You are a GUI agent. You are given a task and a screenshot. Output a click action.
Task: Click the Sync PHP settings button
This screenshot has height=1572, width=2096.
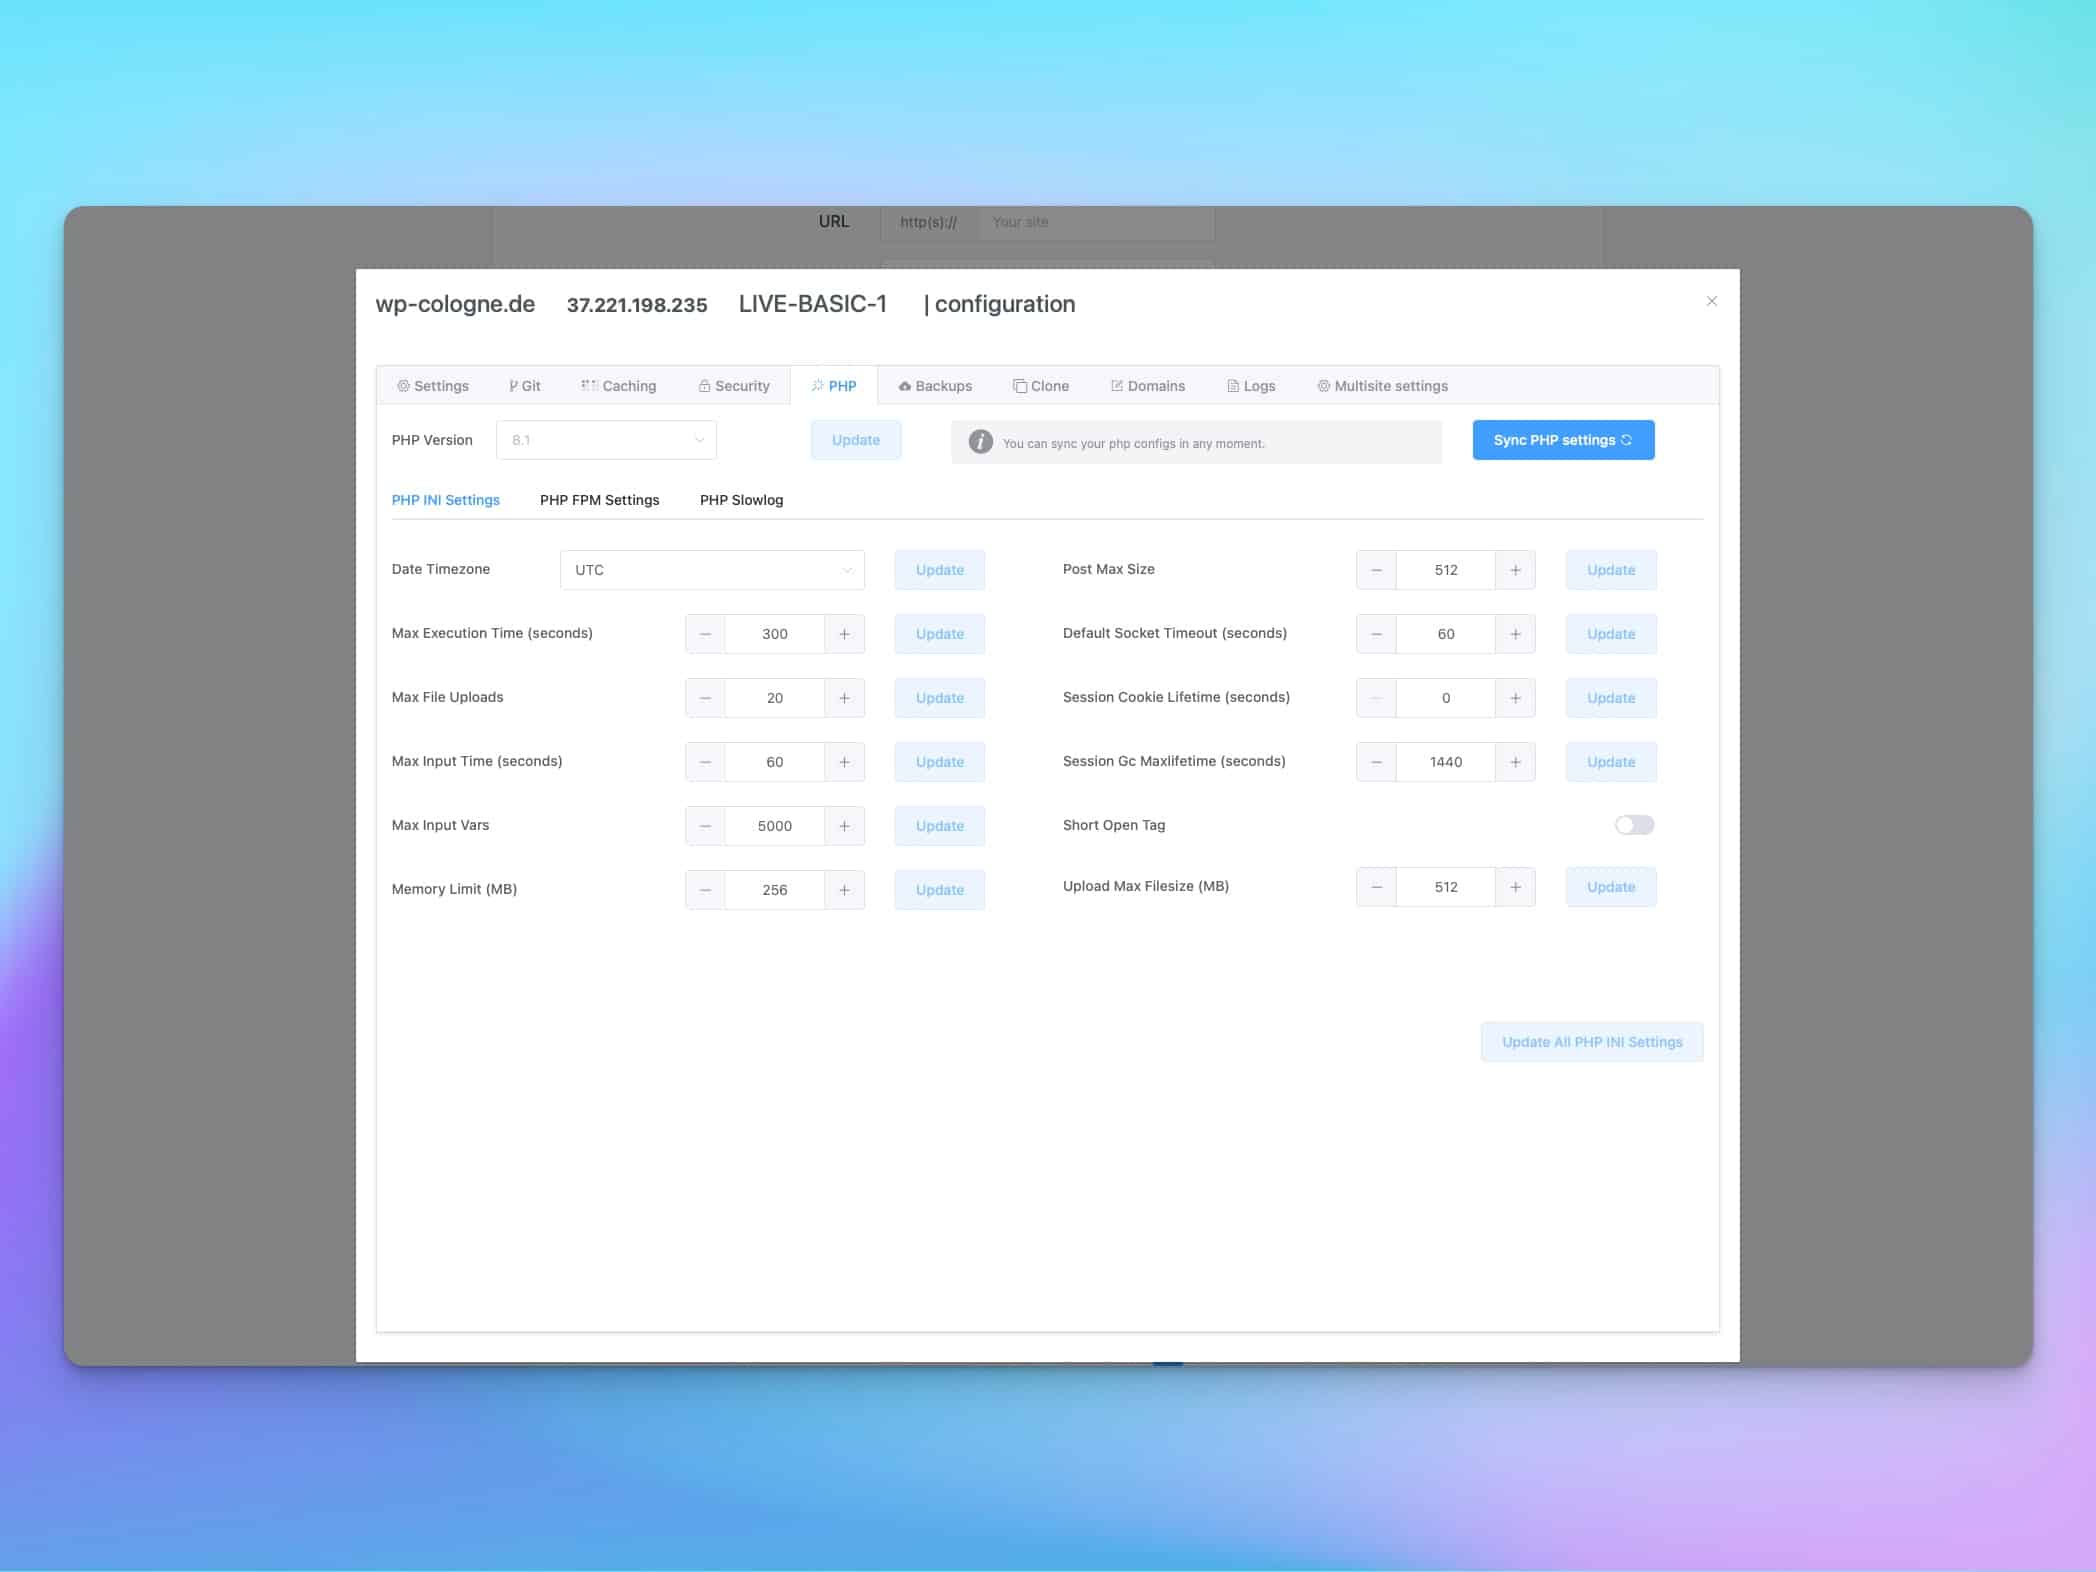pos(1562,440)
